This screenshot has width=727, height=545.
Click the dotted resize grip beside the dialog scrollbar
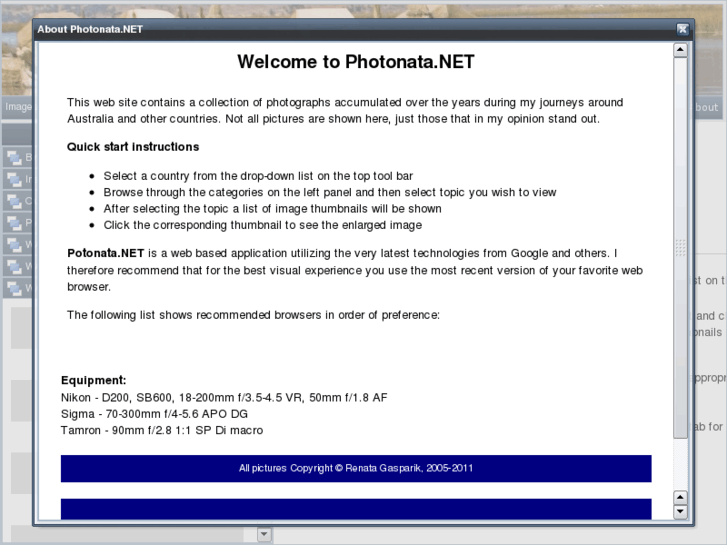681,247
